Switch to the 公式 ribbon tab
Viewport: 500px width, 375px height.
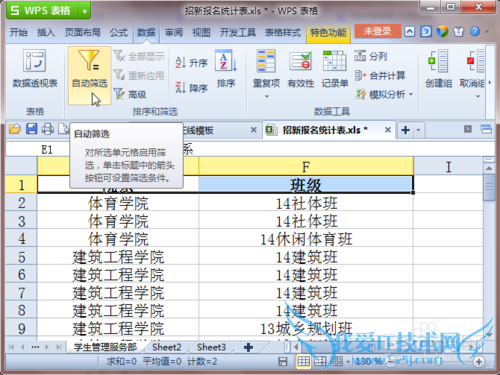119,32
